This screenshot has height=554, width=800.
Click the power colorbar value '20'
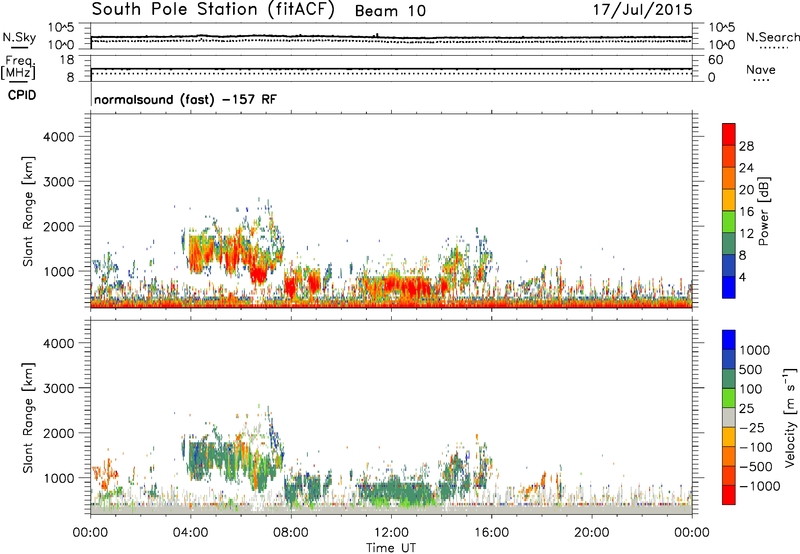(746, 190)
